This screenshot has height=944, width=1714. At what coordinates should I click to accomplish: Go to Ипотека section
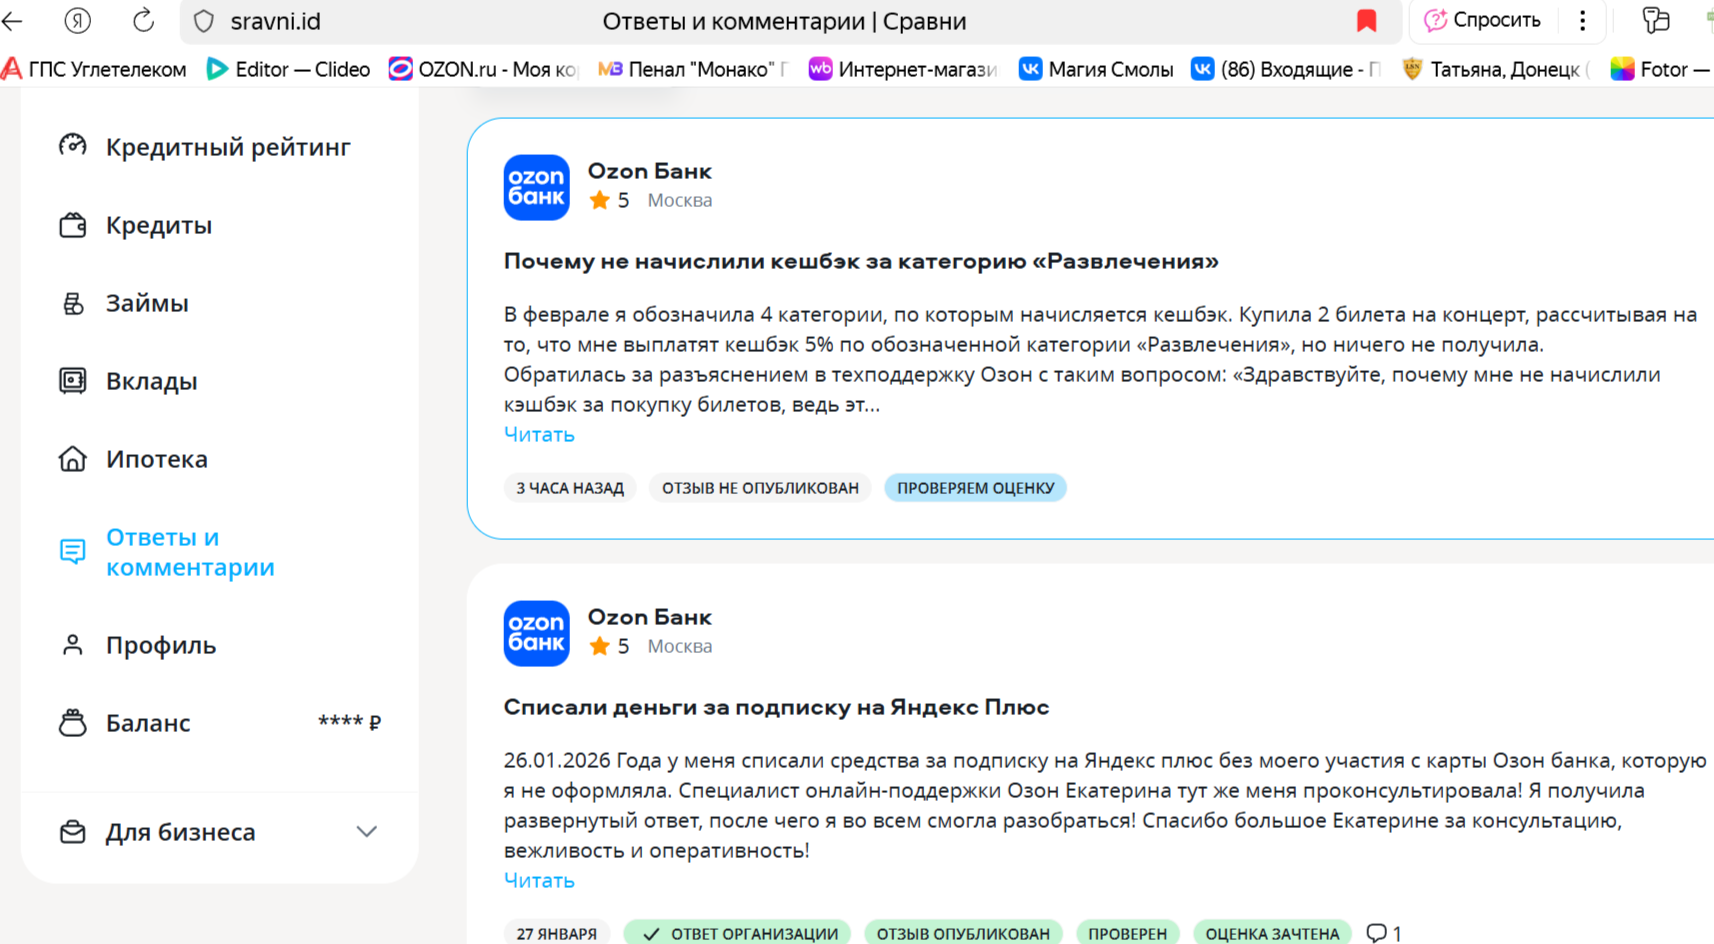[x=157, y=459]
